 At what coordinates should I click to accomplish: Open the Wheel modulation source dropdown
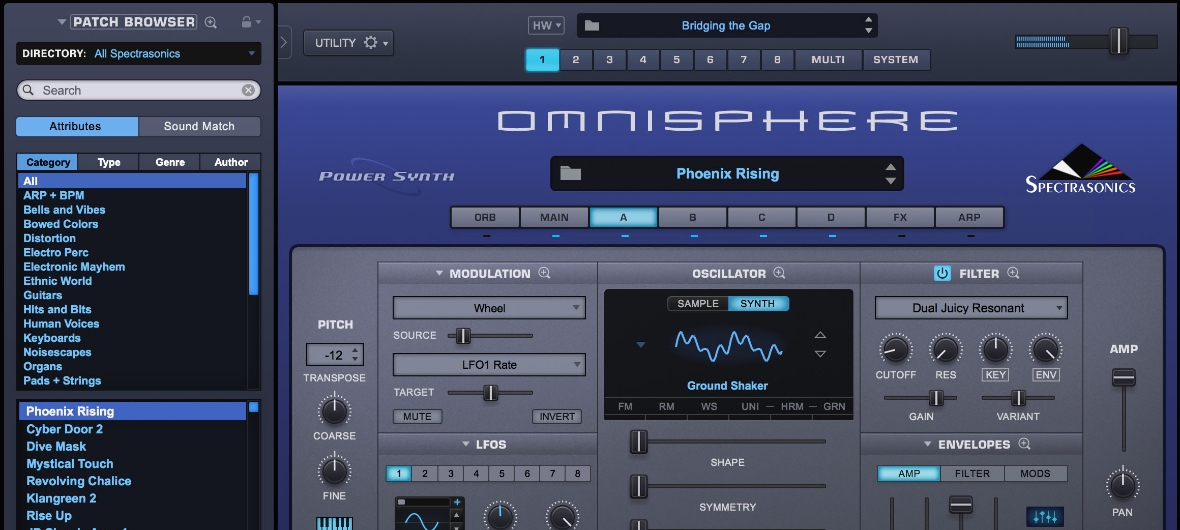pos(489,308)
